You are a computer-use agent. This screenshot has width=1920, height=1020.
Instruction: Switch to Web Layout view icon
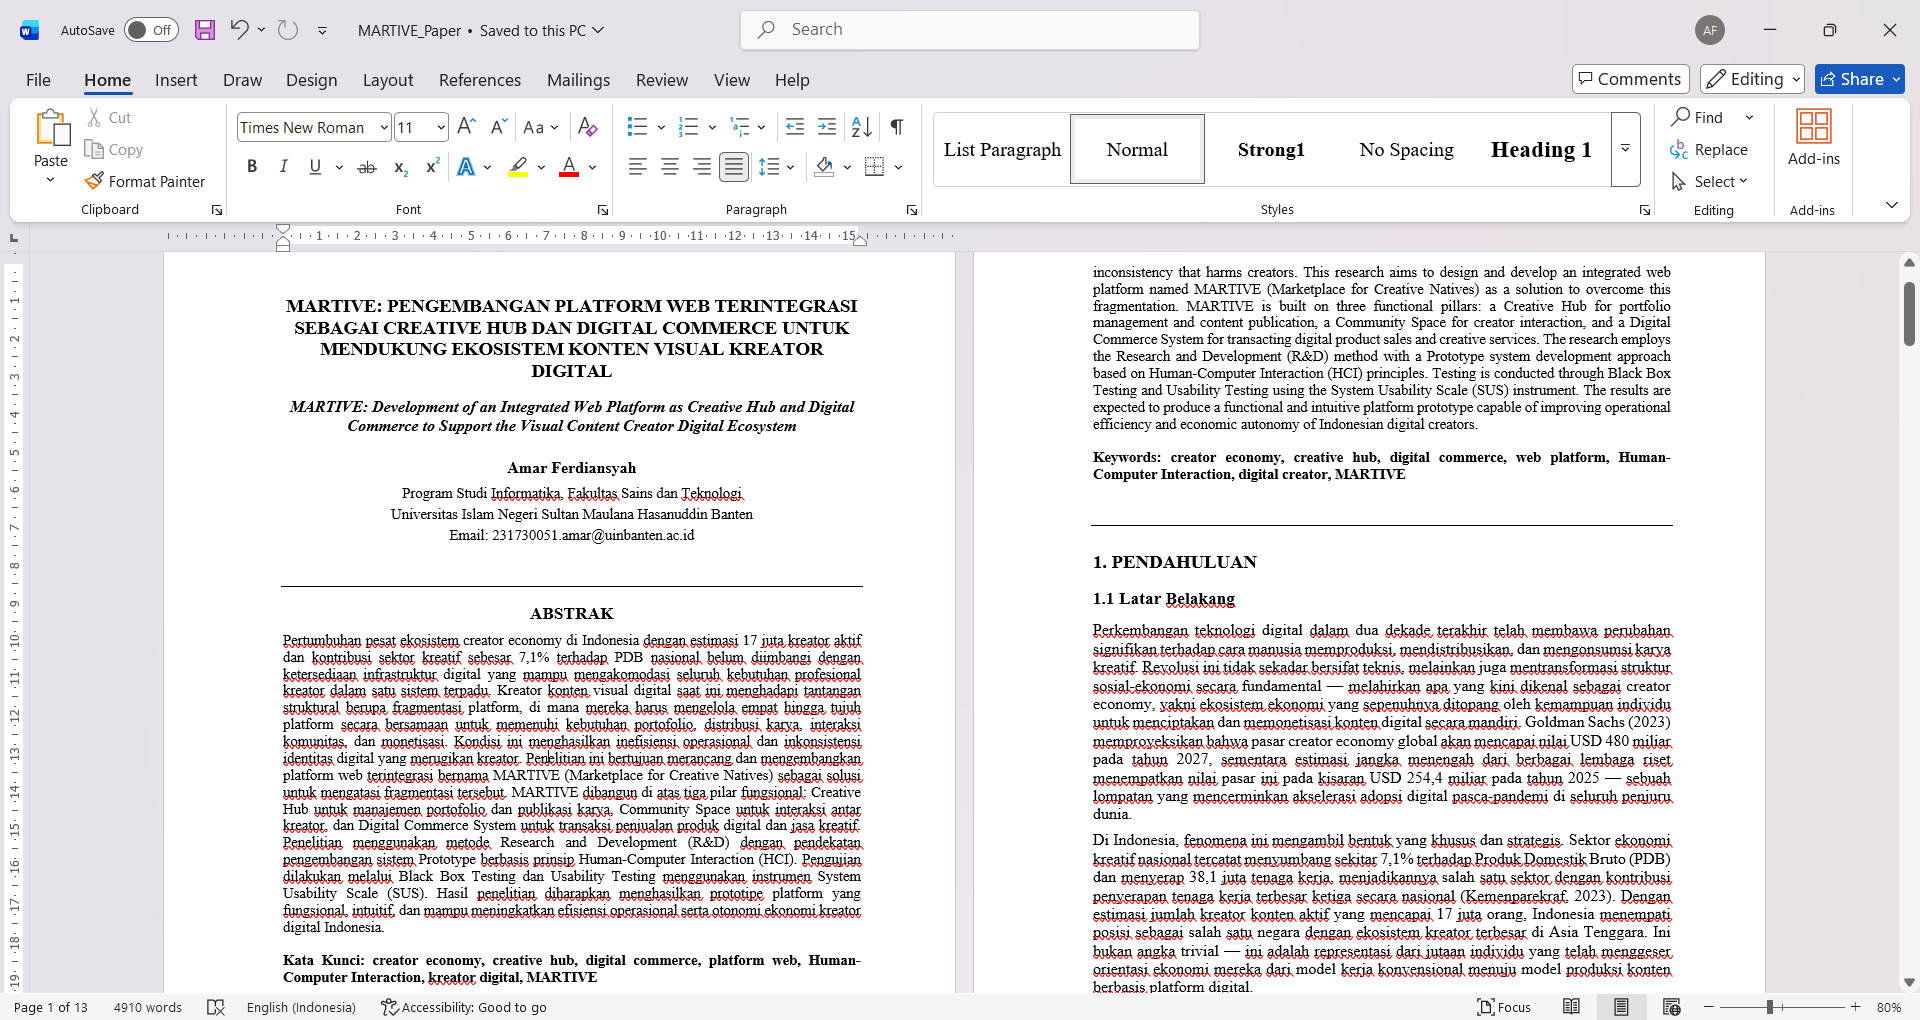[1671, 1007]
